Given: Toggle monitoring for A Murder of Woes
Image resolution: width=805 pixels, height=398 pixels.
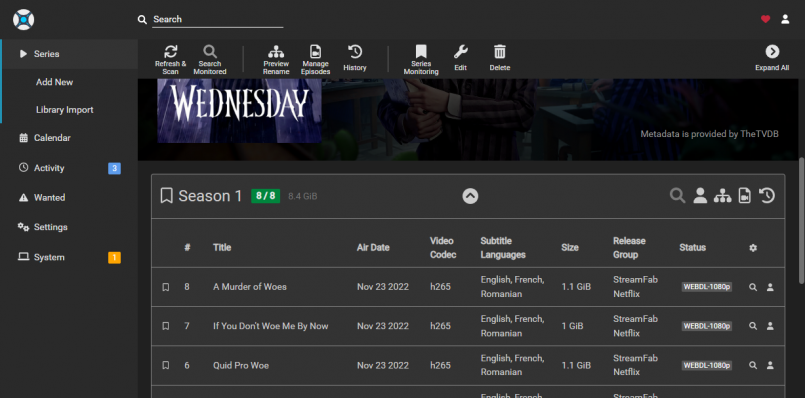Looking at the screenshot, I should pyautogui.click(x=166, y=287).
